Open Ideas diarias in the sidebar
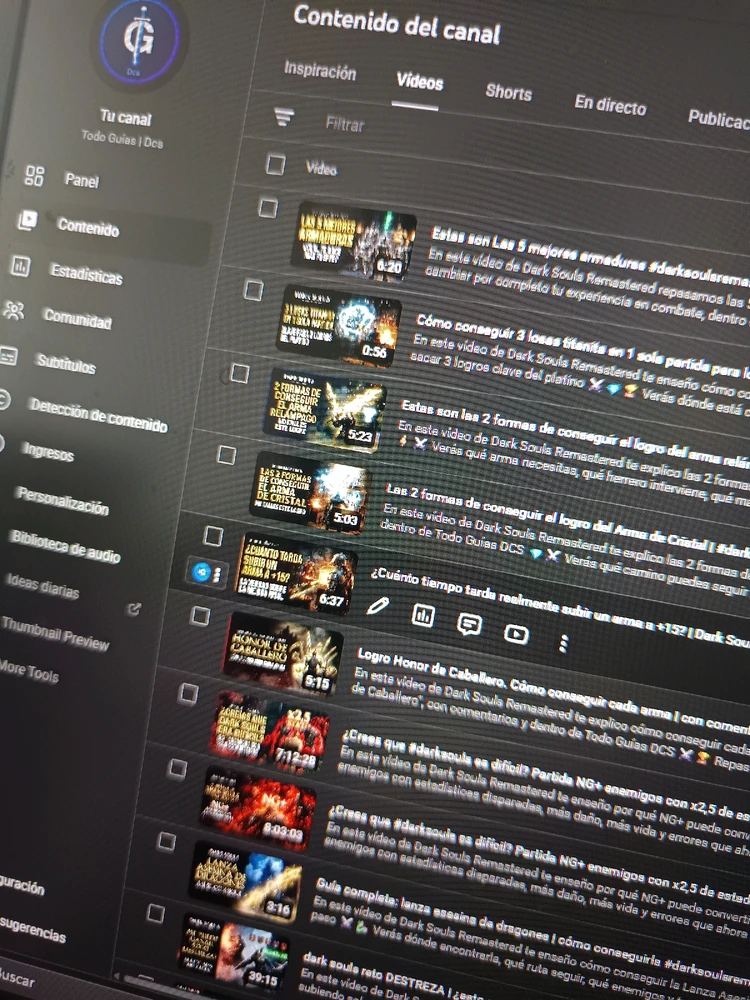Screen dimensions: 750x1000 (43, 587)
